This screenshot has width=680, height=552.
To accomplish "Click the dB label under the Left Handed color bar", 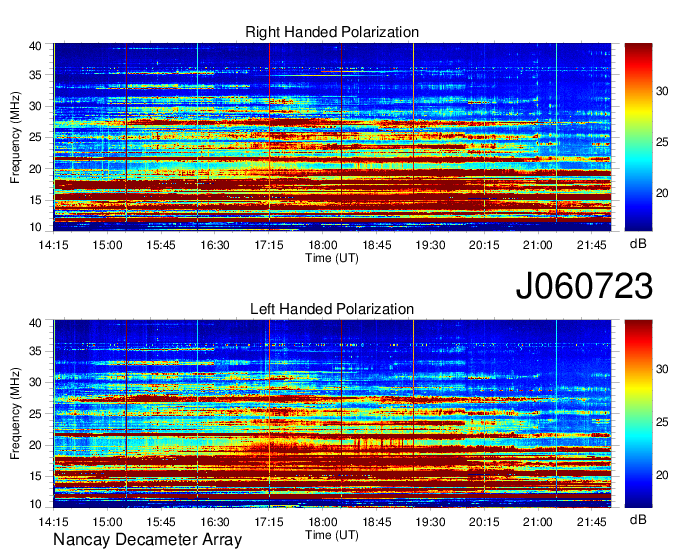I will (638, 519).
